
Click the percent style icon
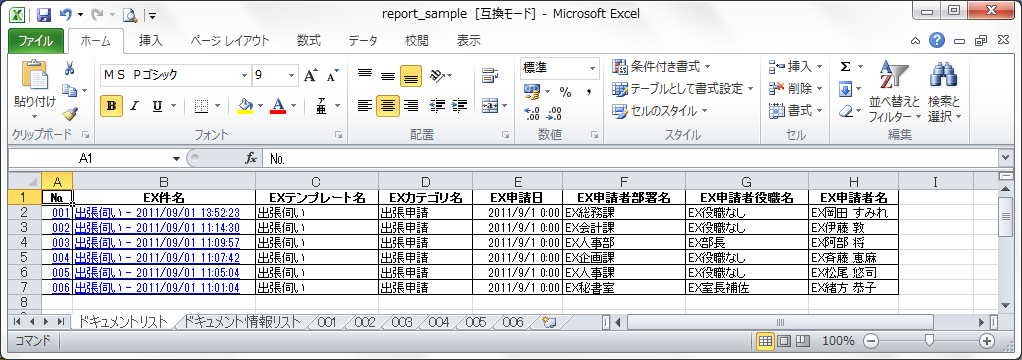click(x=565, y=92)
